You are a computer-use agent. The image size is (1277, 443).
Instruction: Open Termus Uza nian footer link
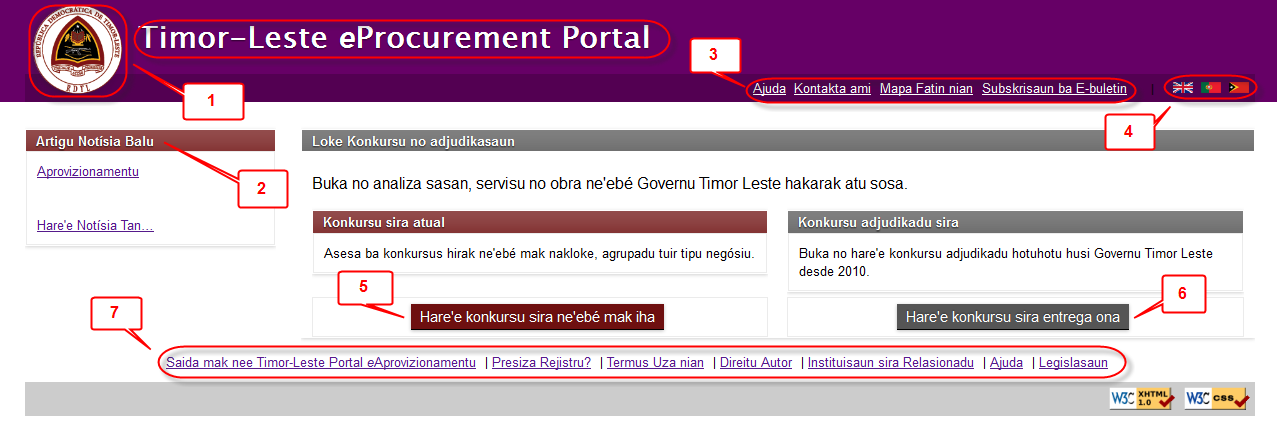pyautogui.click(x=655, y=363)
